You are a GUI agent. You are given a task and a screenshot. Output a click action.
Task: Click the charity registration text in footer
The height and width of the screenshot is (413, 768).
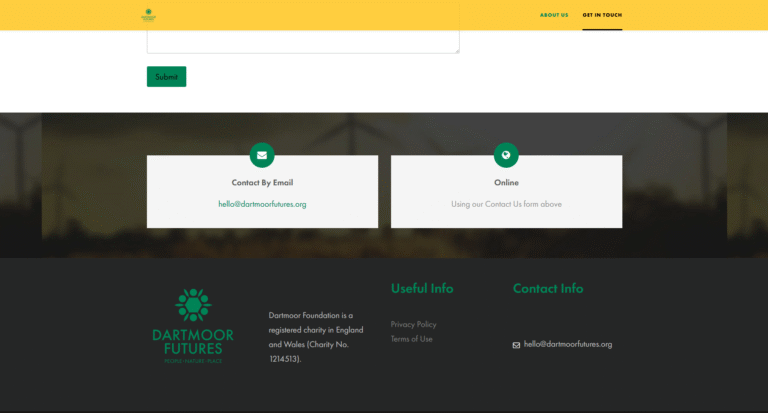pyautogui.click(x=315, y=336)
